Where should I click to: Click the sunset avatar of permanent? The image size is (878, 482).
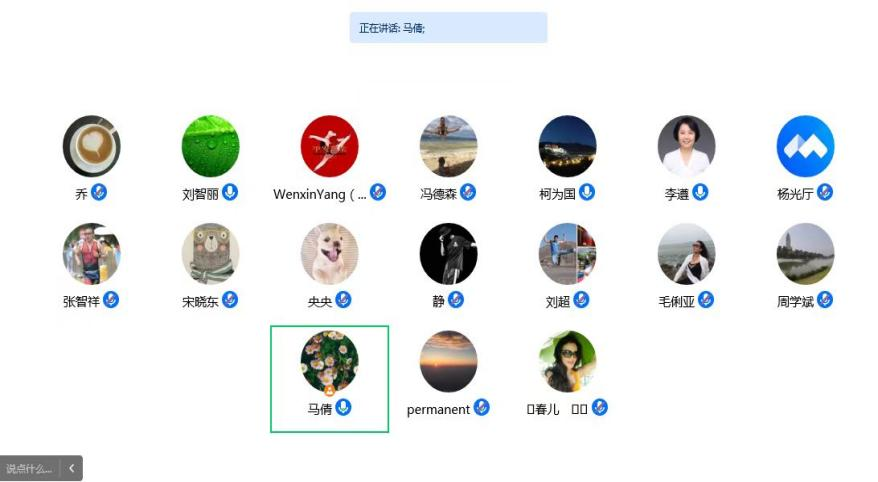448,361
